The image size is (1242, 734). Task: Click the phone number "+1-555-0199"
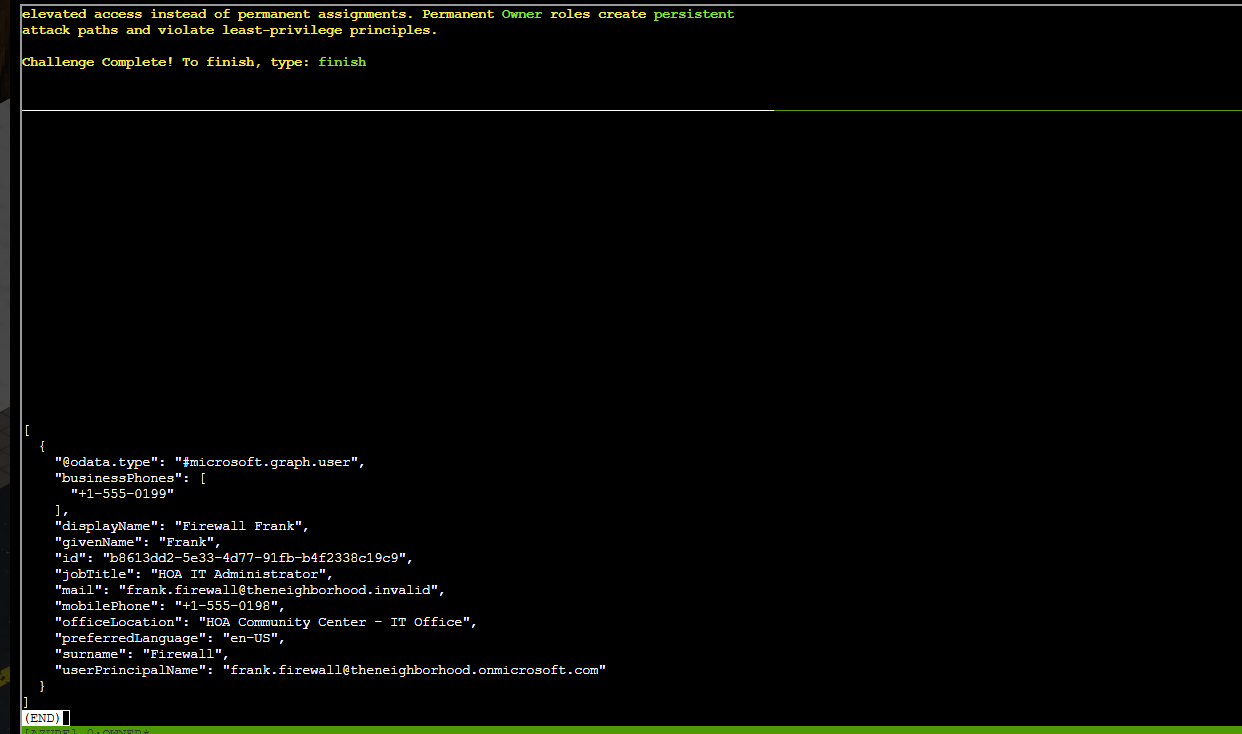click(x=122, y=494)
